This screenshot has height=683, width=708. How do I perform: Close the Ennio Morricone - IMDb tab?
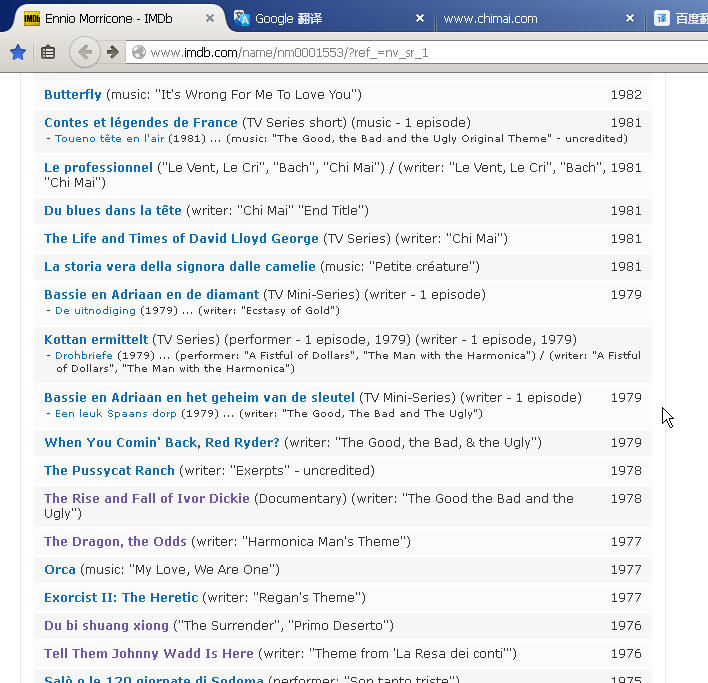pos(210,18)
